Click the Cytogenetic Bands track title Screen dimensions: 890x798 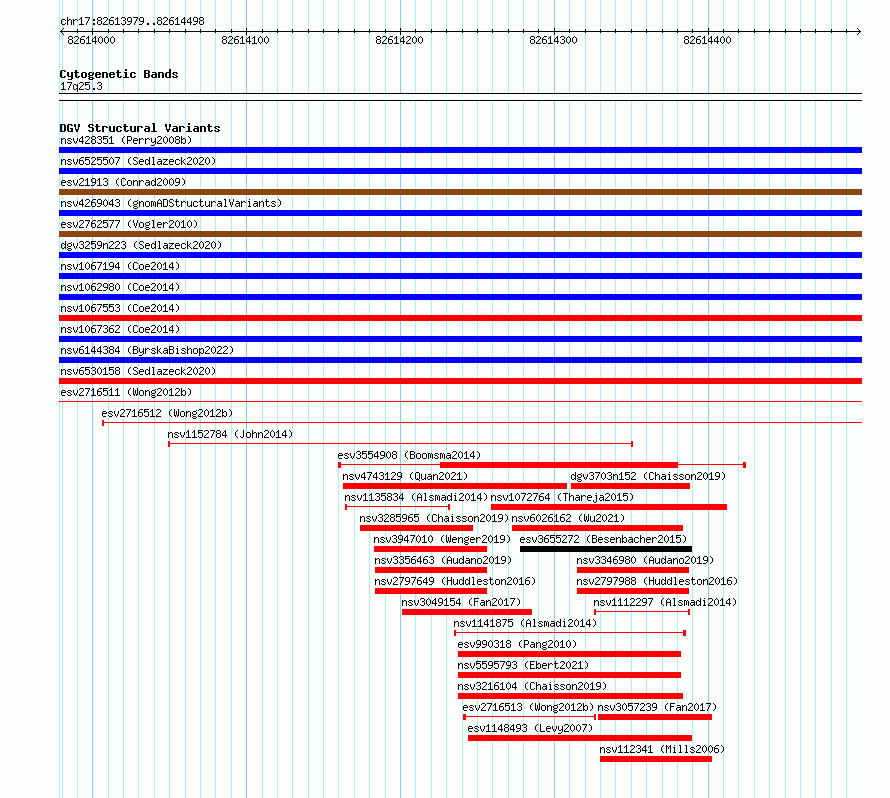tap(119, 74)
